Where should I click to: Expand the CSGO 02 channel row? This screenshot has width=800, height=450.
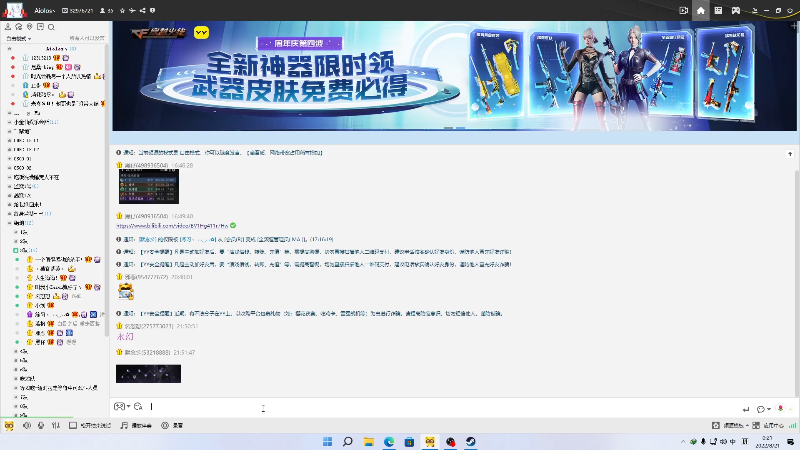click(x=21, y=168)
